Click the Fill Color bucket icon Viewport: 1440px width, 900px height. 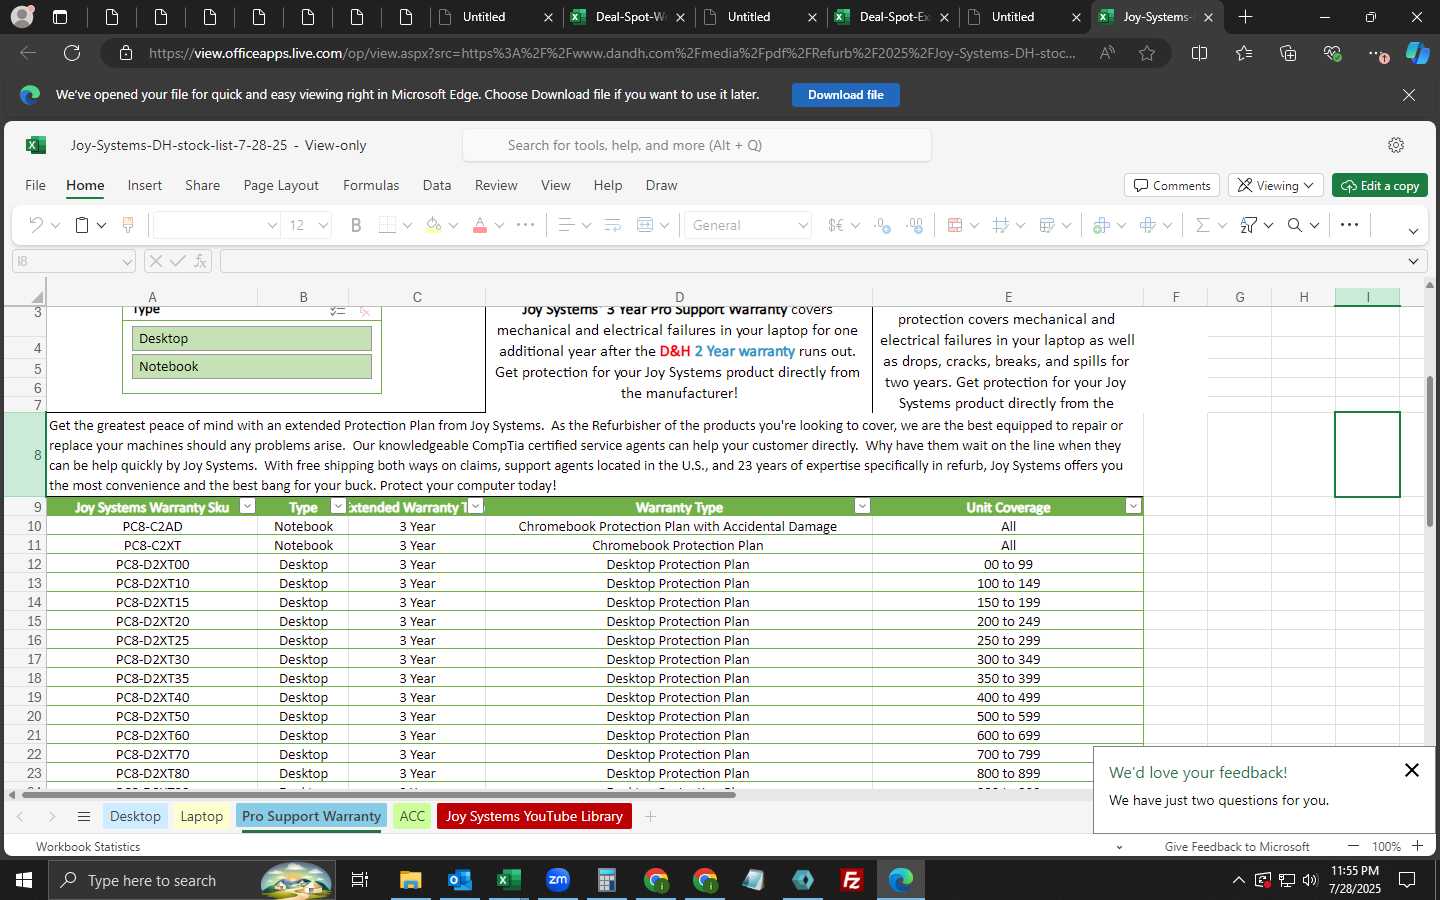pos(434,225)
